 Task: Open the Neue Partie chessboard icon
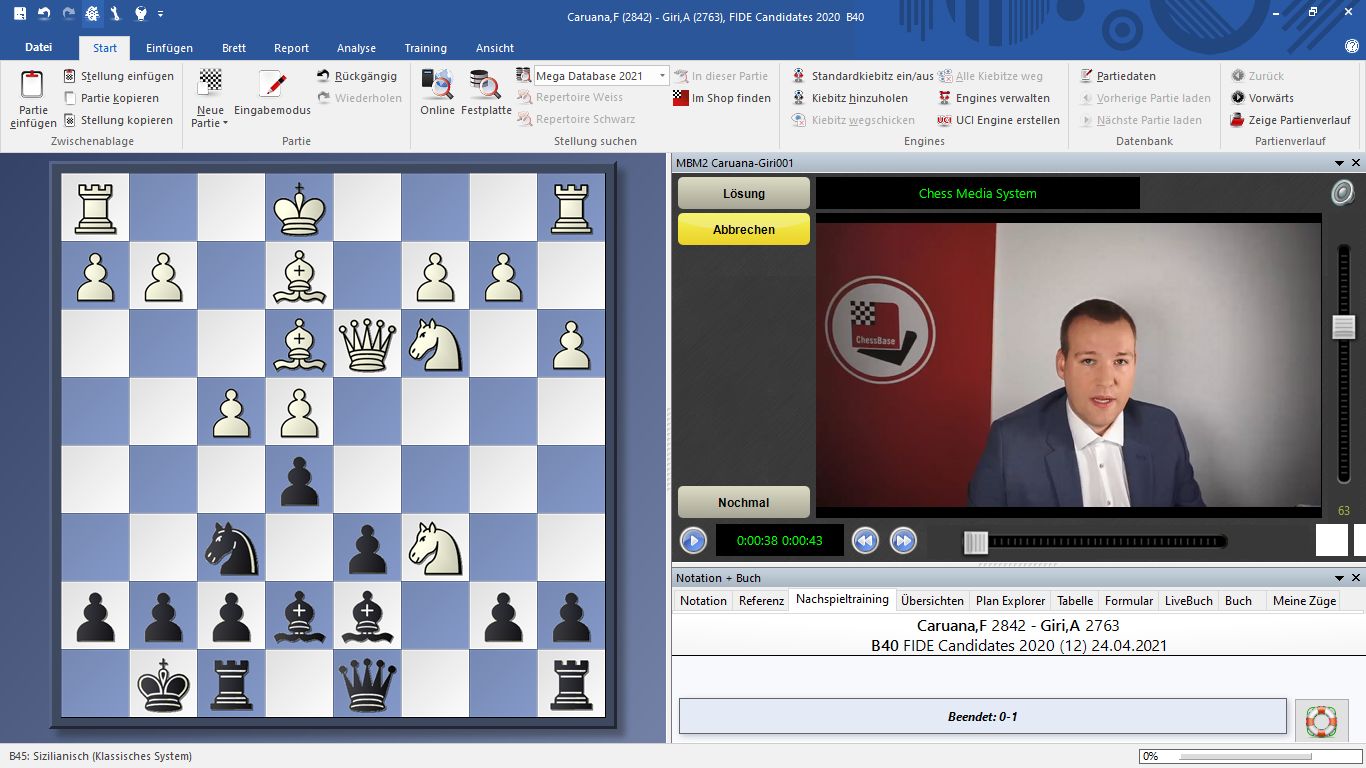coord(210,82)
